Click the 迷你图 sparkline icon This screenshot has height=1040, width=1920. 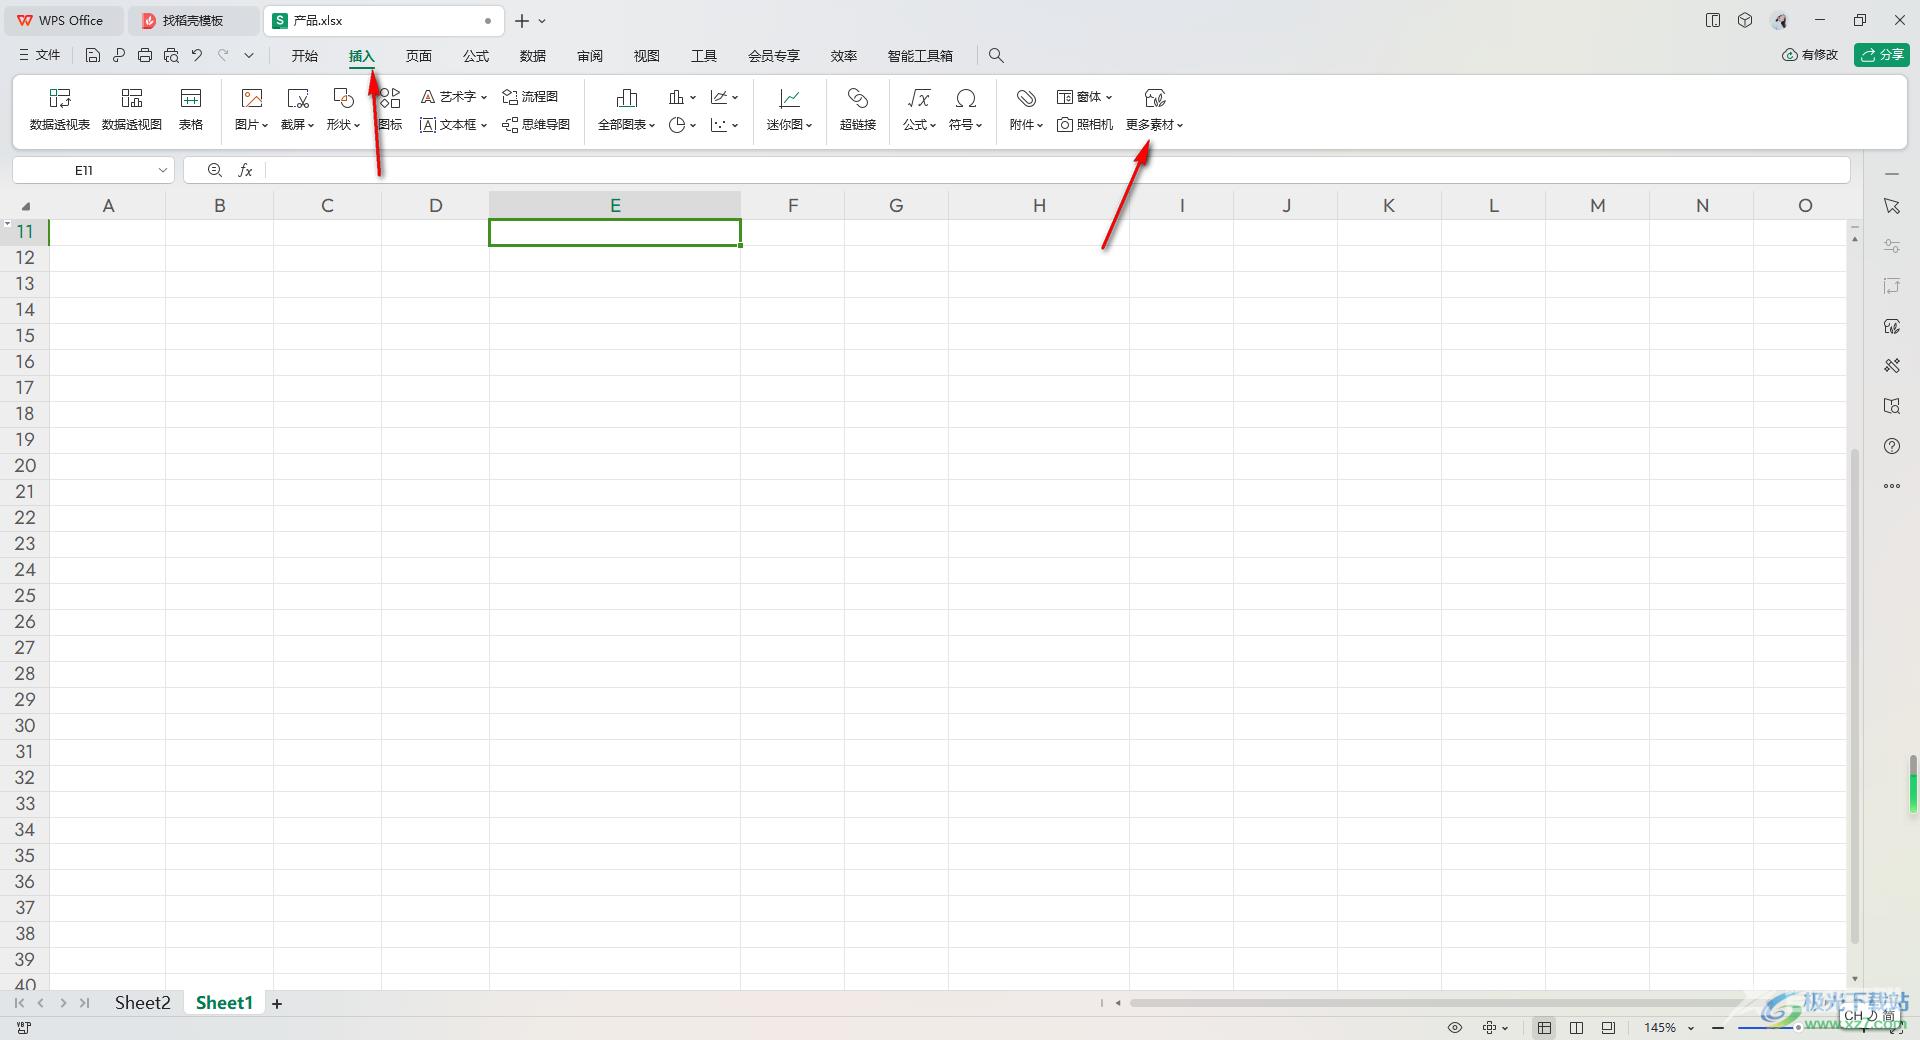789,98
